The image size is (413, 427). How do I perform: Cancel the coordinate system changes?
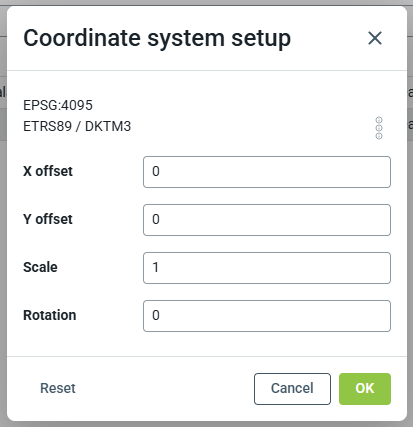(x=292, y=389)
